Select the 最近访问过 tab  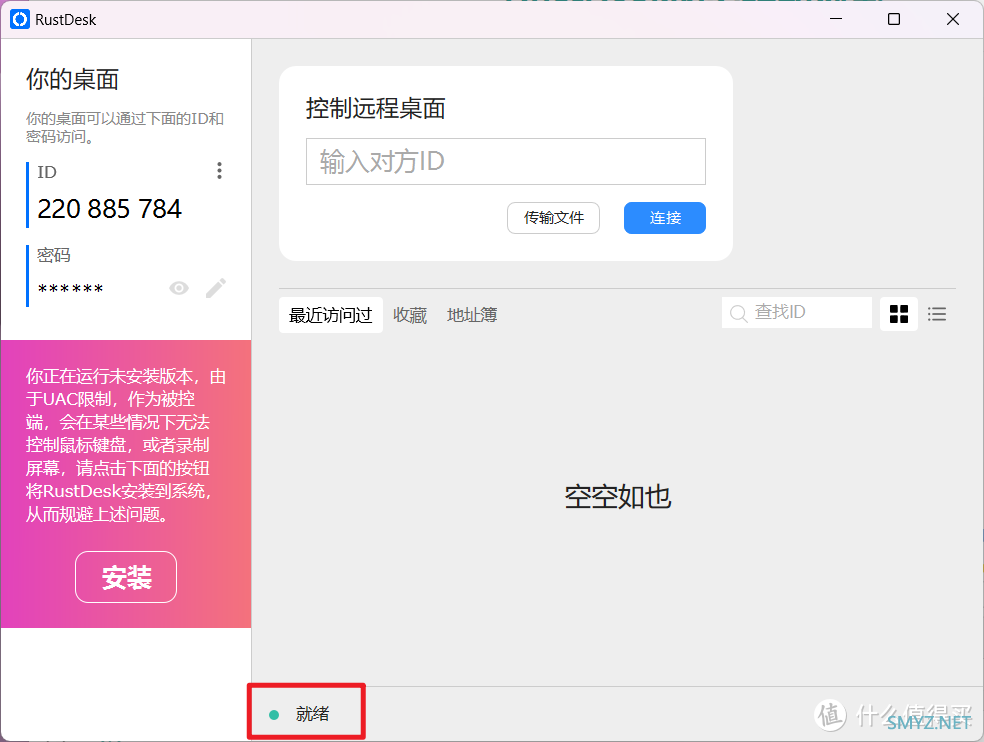[331, 315]
